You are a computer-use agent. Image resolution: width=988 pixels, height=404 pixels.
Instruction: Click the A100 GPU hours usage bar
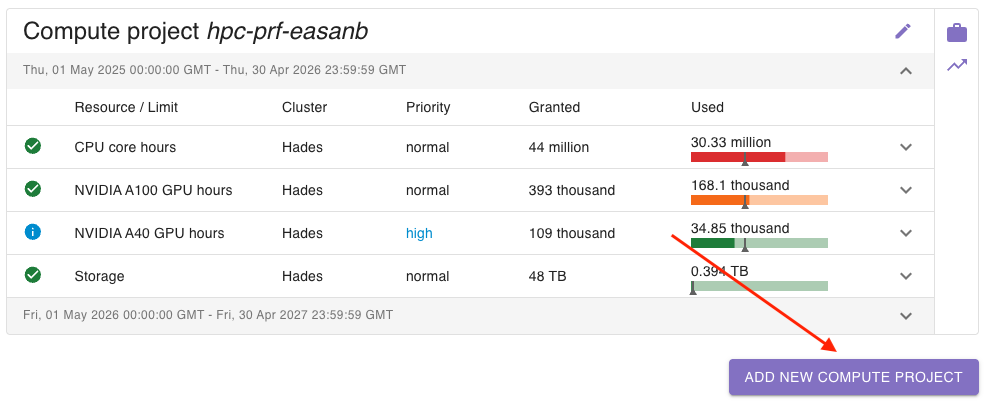[759, 200]
